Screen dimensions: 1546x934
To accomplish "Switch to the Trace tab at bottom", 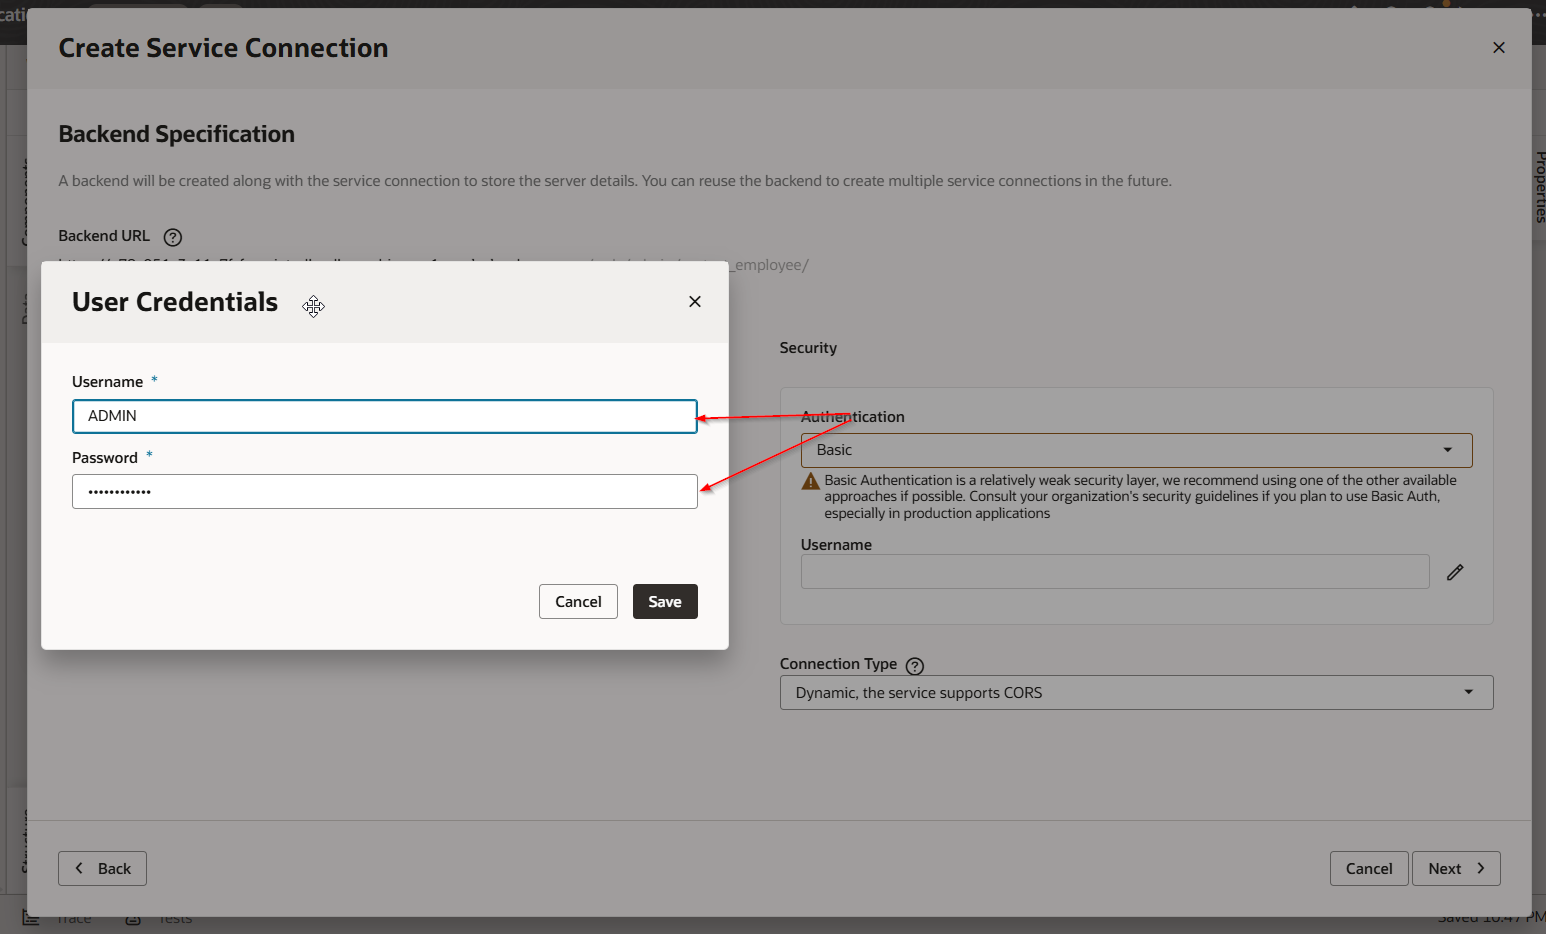I will tap(73, 919).
